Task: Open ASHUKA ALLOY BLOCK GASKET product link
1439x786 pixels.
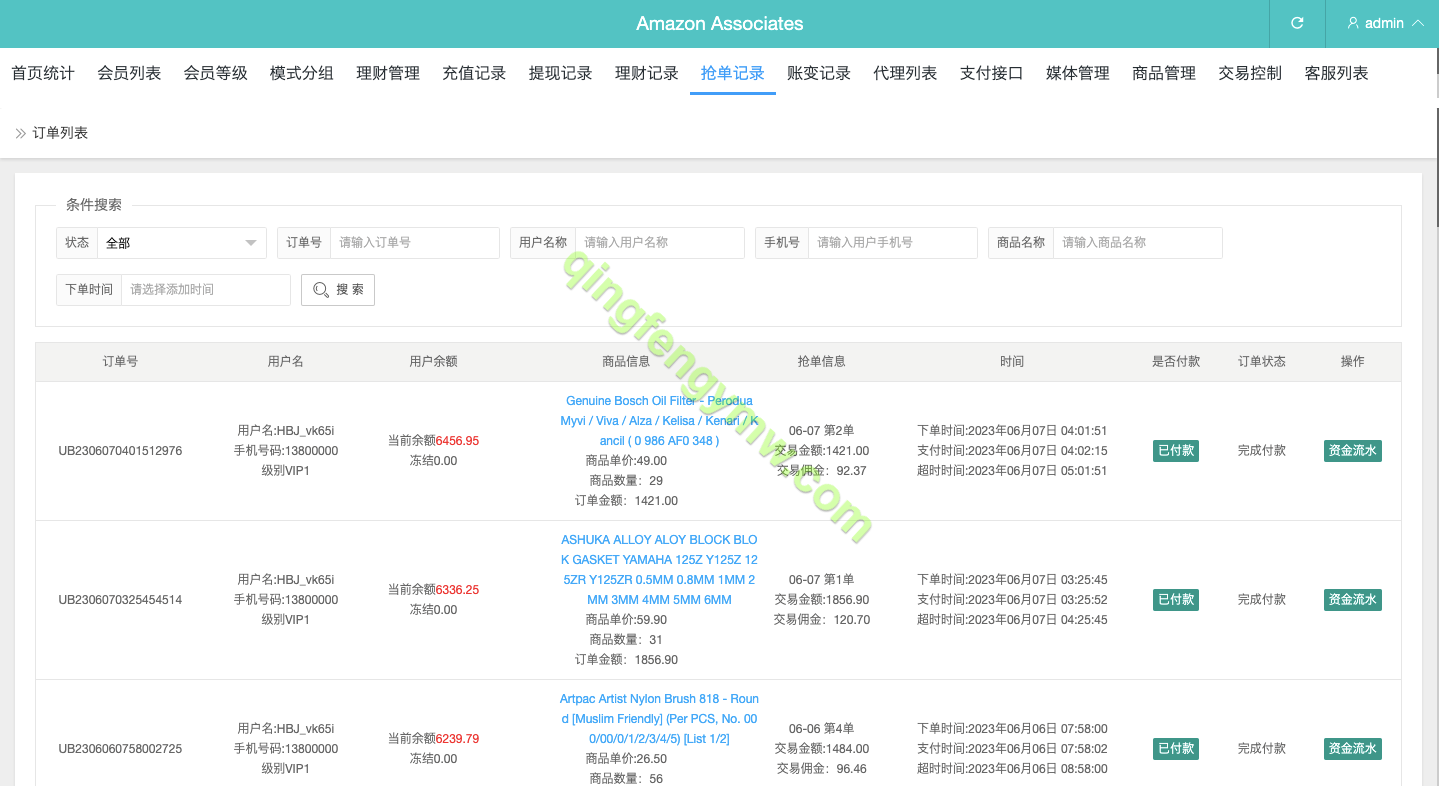Action: [x=659, y=570]
